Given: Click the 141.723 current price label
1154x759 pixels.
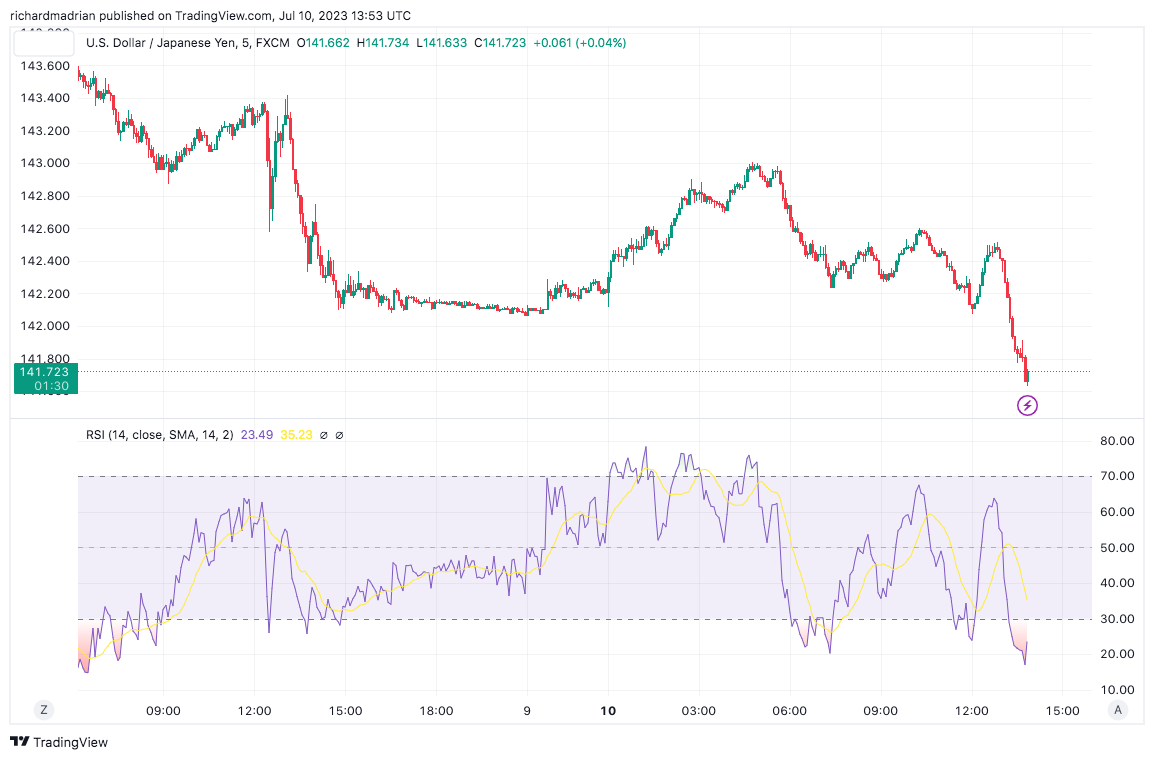Looking at the screenshot, I should click(x=45, y=378).
